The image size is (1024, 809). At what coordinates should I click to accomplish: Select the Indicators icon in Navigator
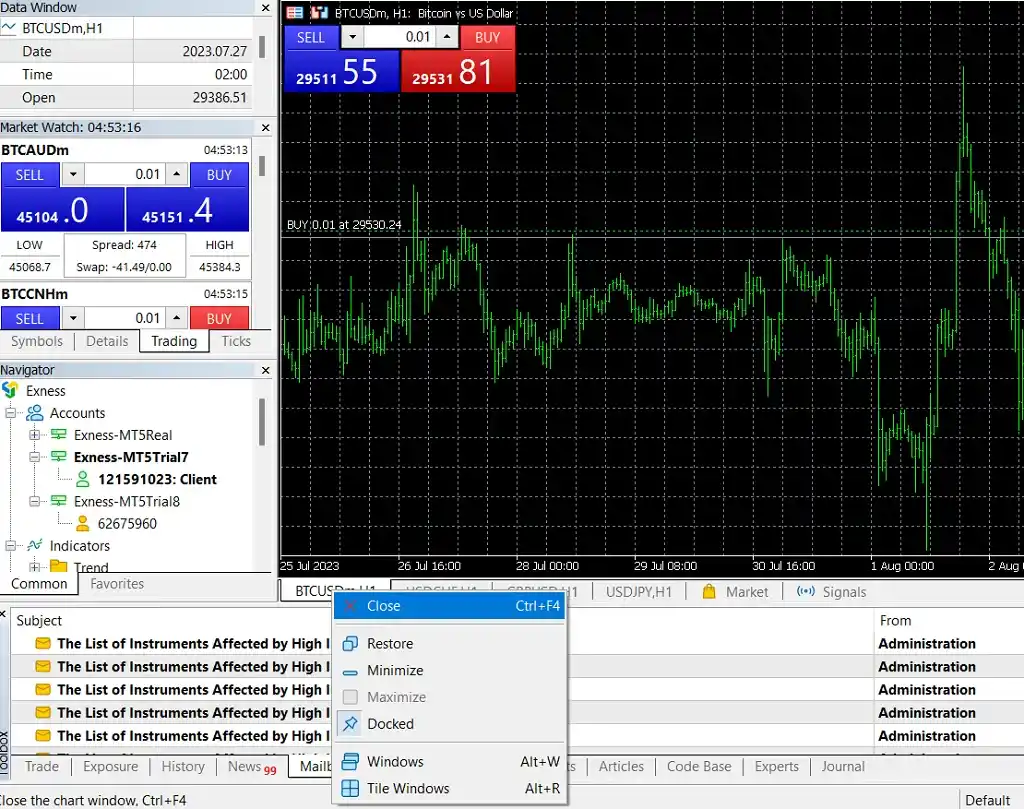click(35, 546)
